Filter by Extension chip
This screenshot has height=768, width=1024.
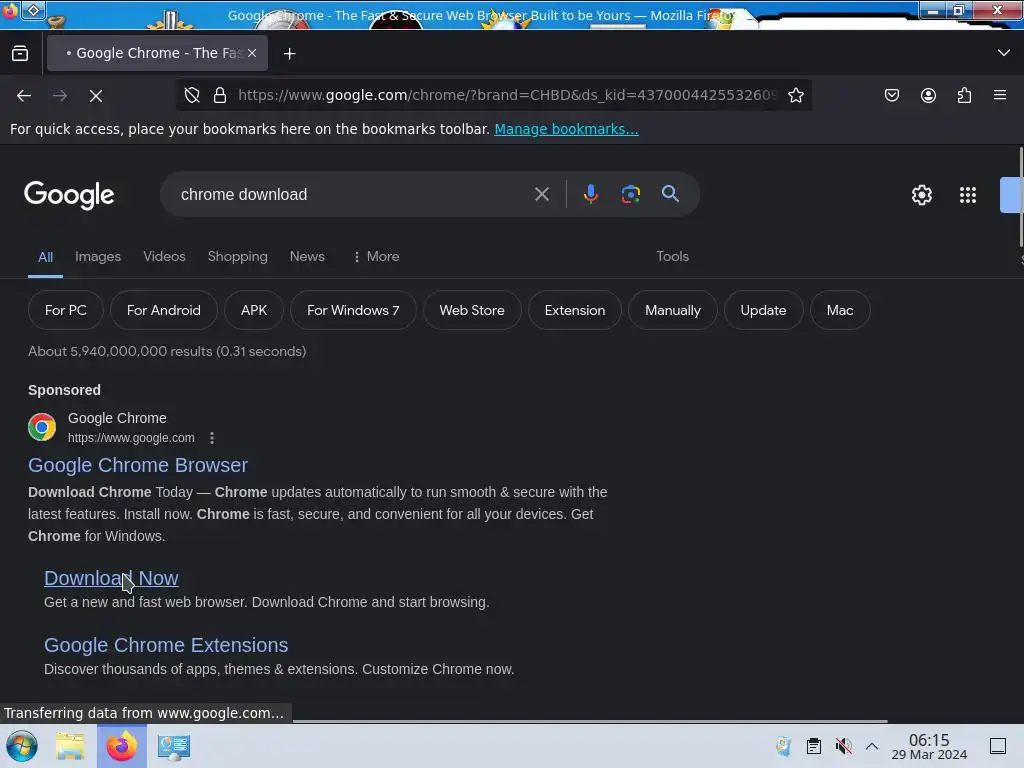click(x=575, y=310)
